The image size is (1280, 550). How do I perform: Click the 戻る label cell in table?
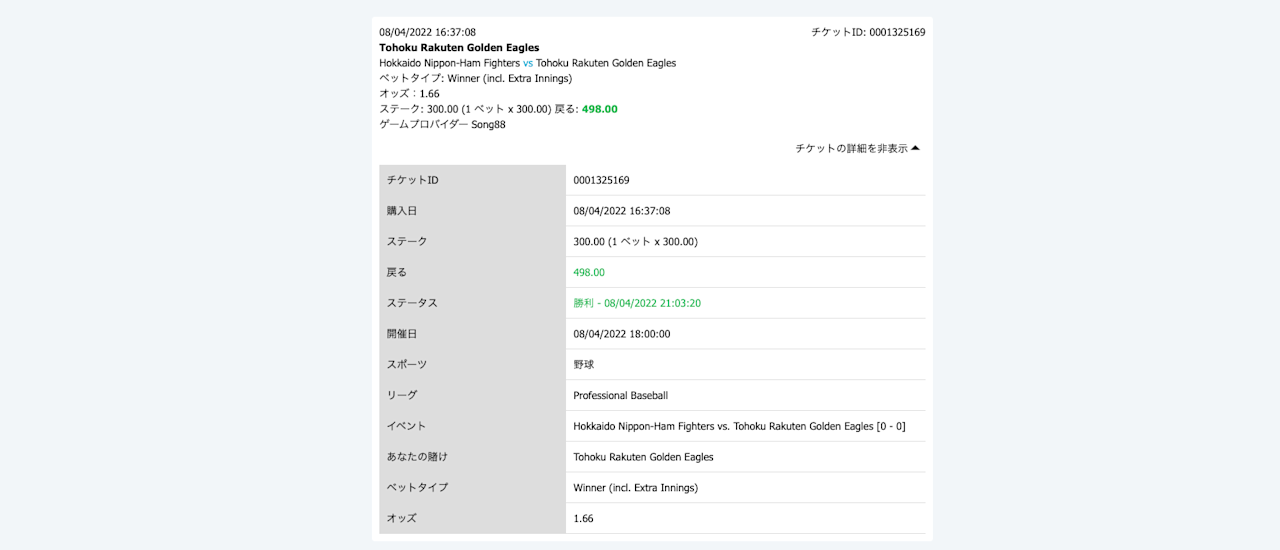(x=472, y=272)
